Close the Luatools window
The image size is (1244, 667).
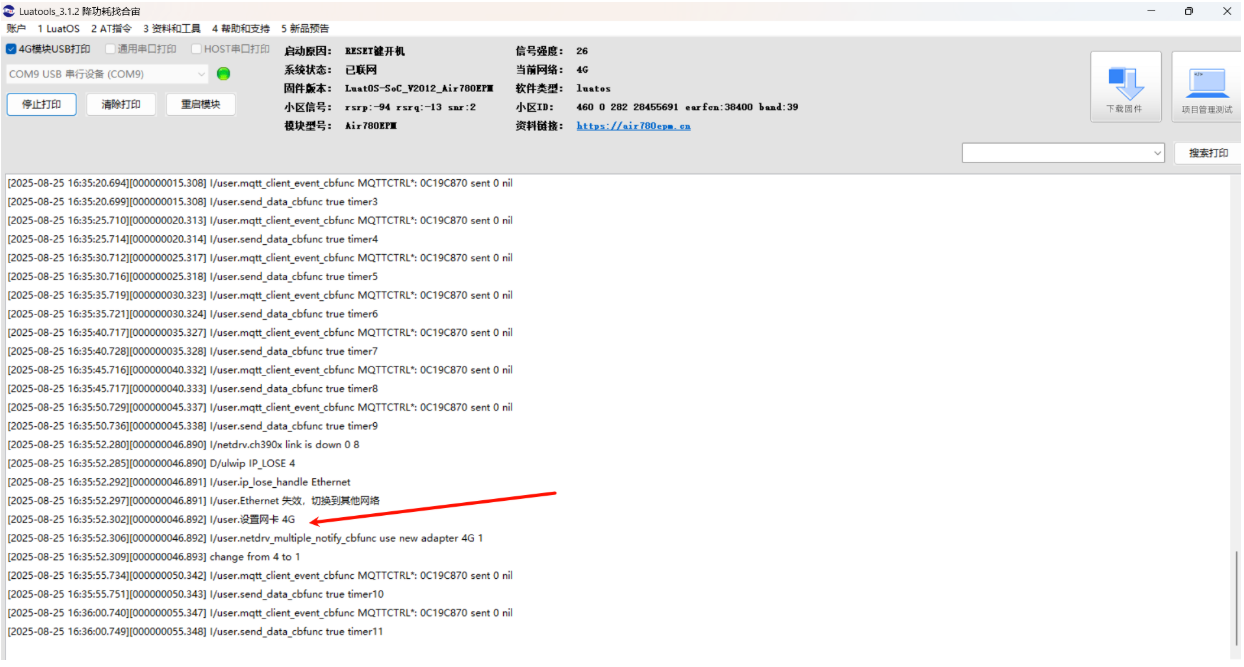coord(1226,11)
